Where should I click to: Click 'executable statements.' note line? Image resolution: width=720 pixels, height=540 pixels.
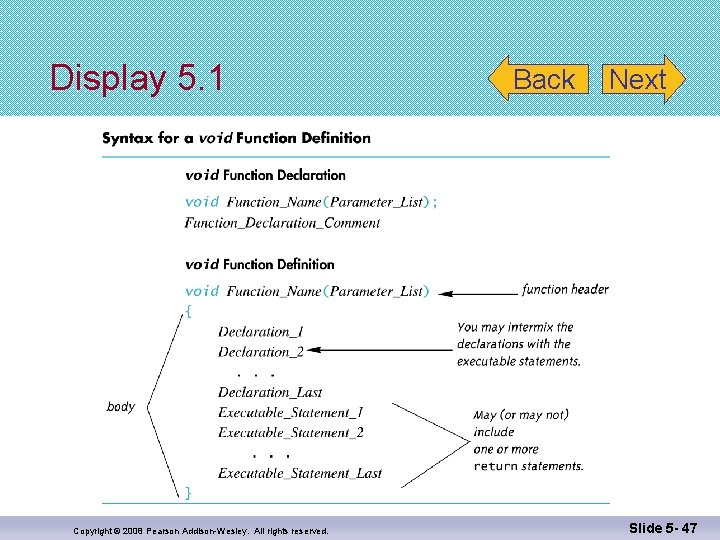pos(519,362)
